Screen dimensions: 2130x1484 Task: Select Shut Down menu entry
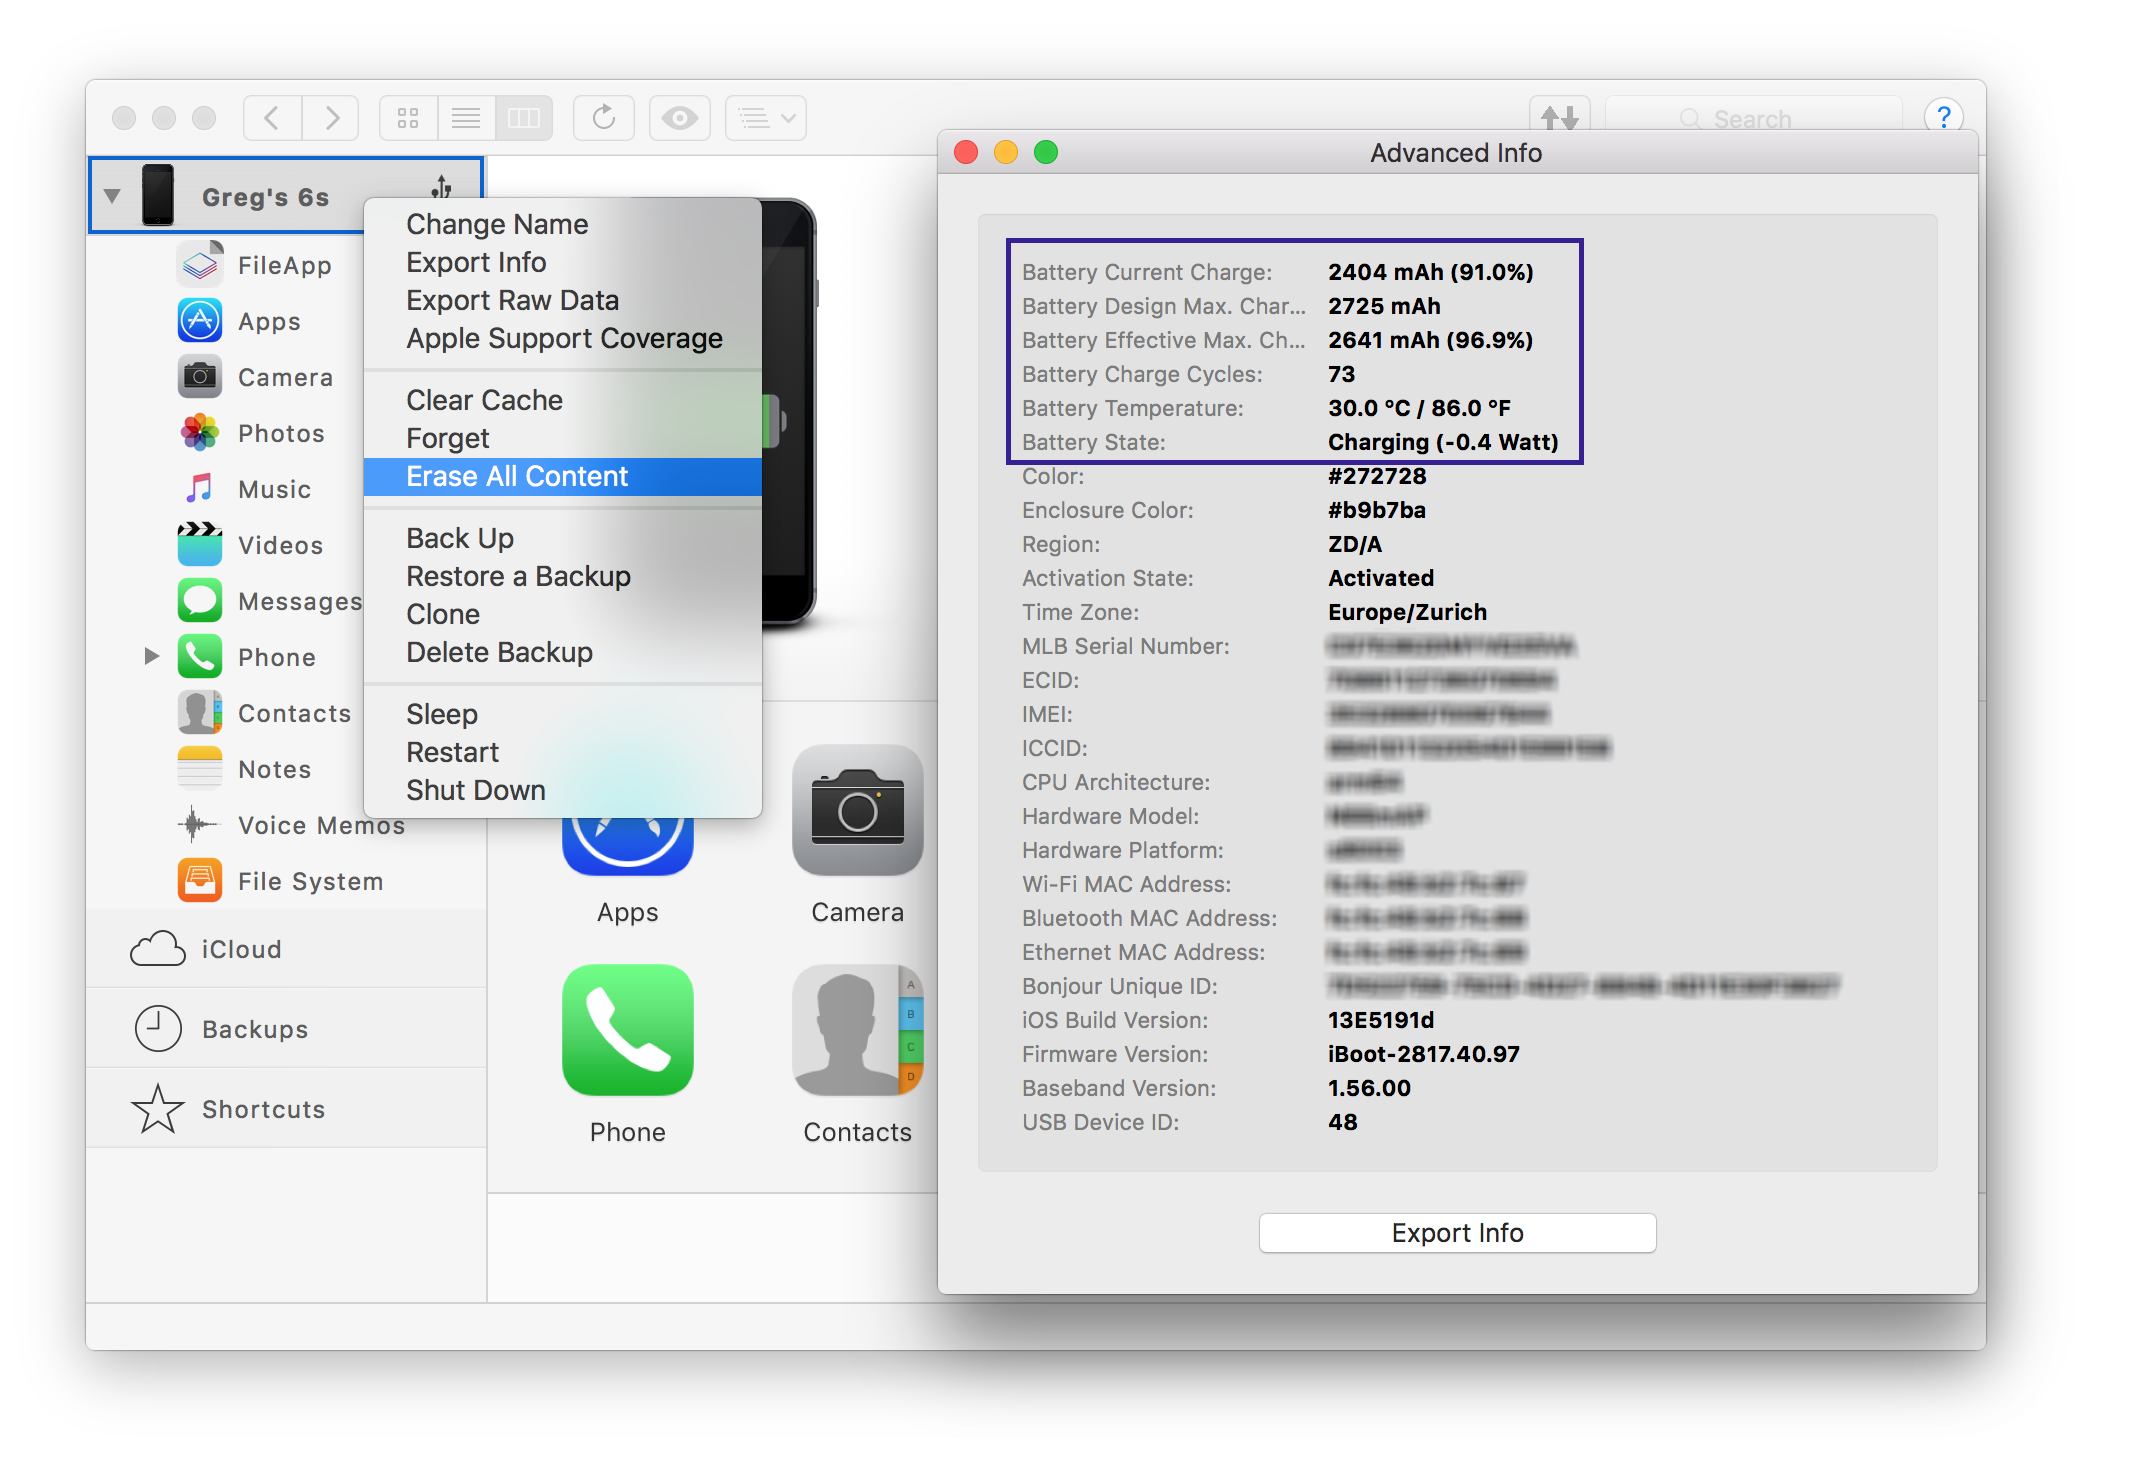click(563, 790)
